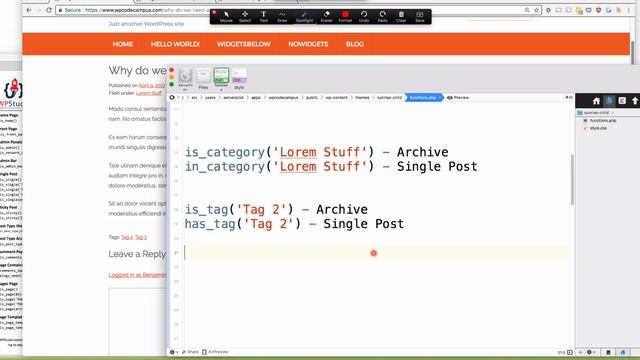Activate the Draw annotation tool
The image size is (640, 360).
tap(282, 17)
